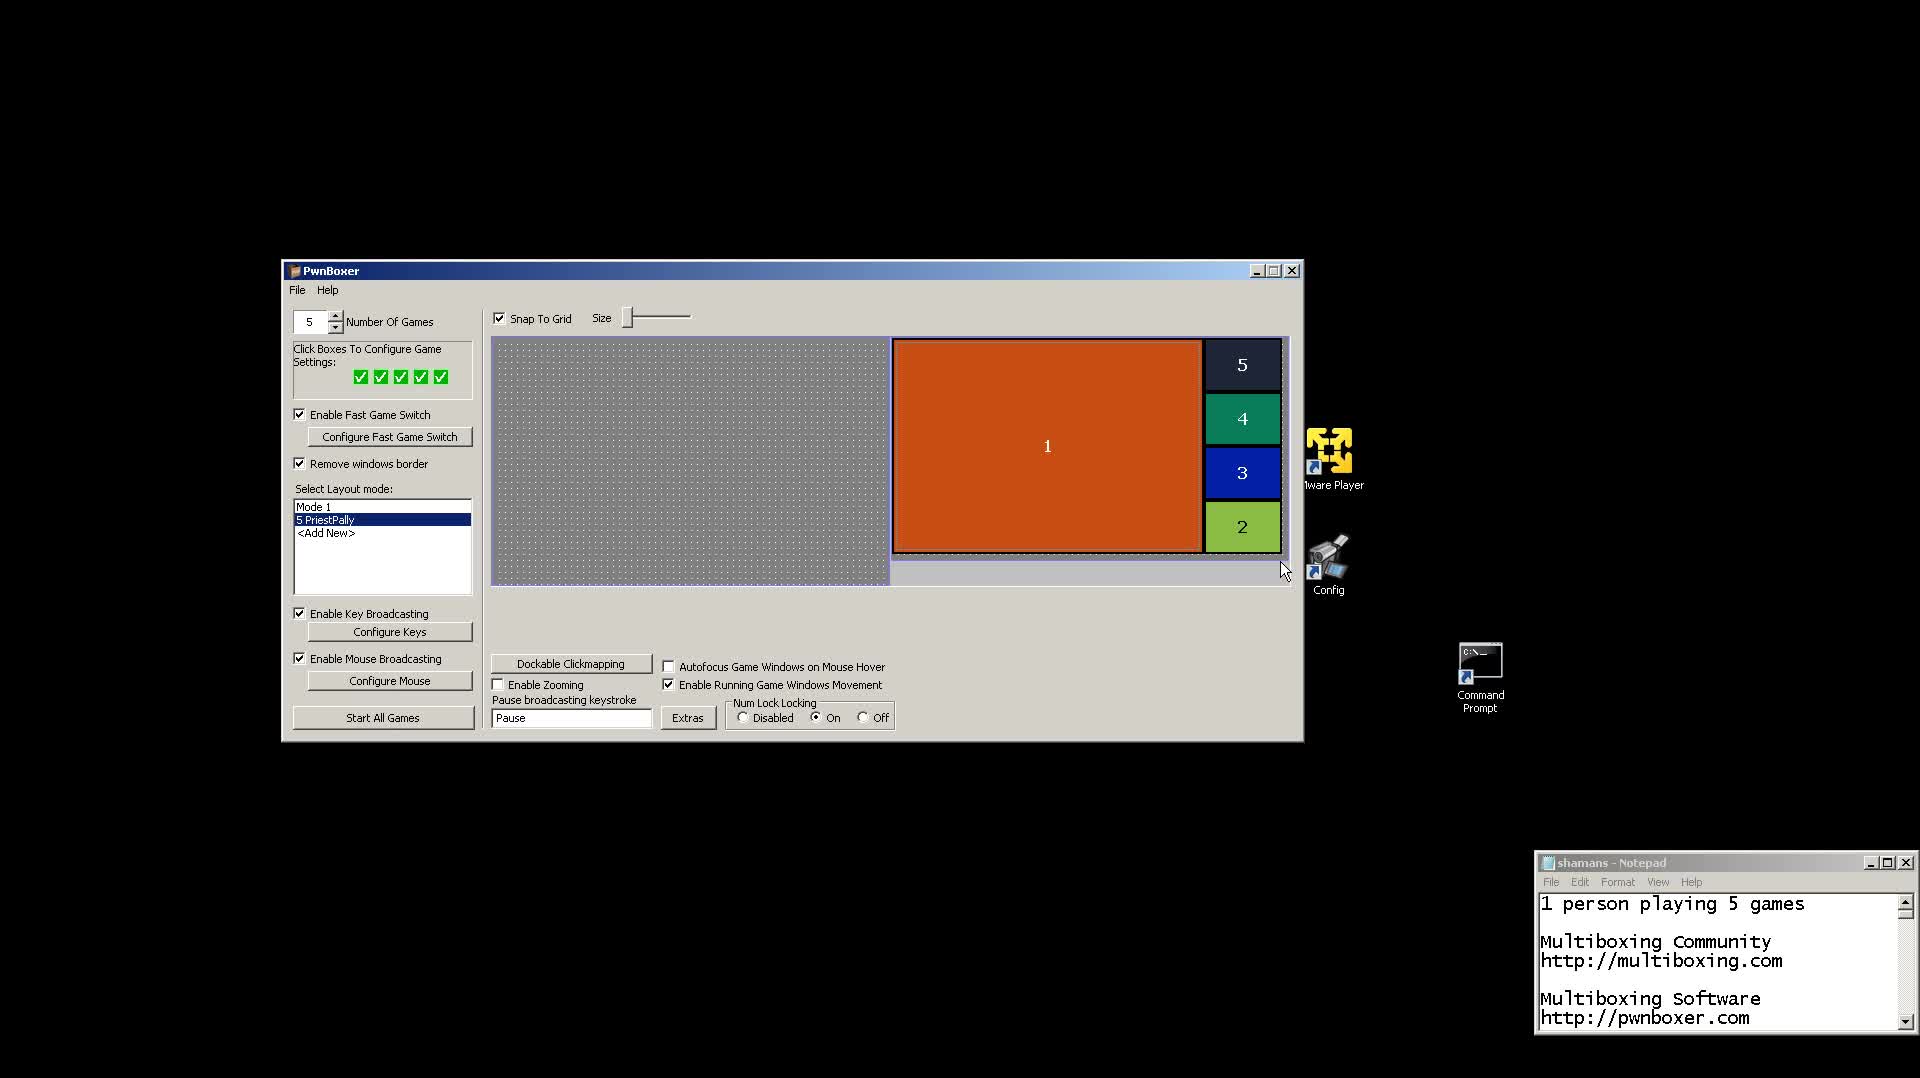Toggle Enable Key Broadcasting checkbox
This screenshot has width=1920, height=1078.
pyautogui.click(x=299, y=613)
